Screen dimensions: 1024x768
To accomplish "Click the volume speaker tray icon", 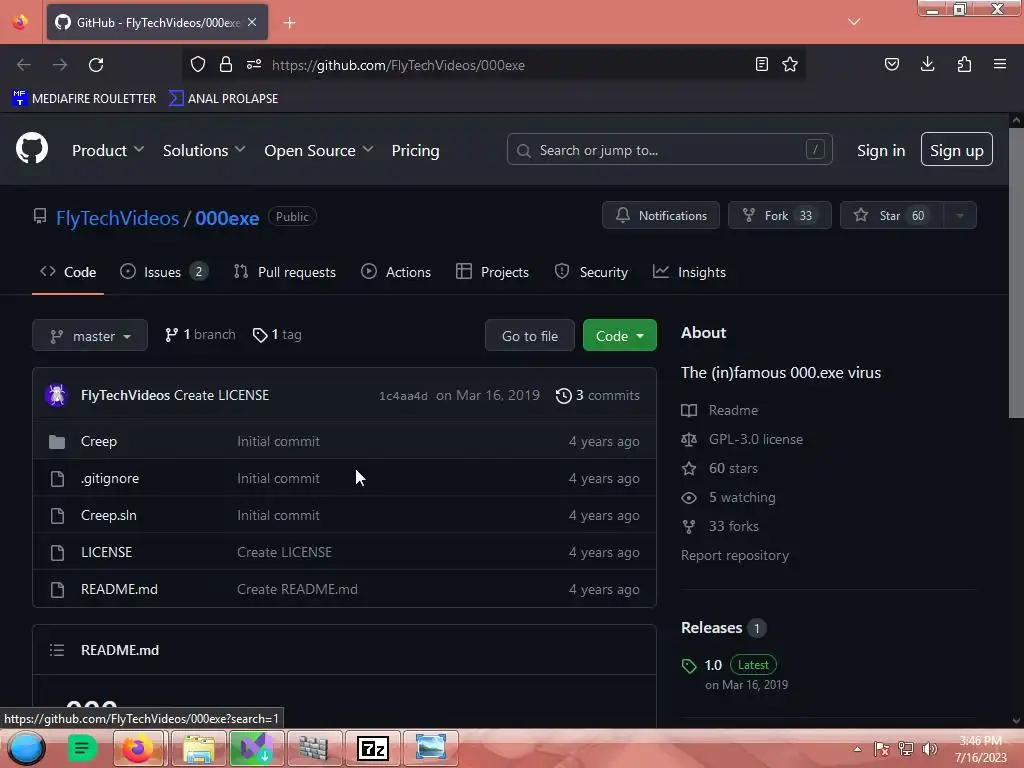I will (930, 749).
